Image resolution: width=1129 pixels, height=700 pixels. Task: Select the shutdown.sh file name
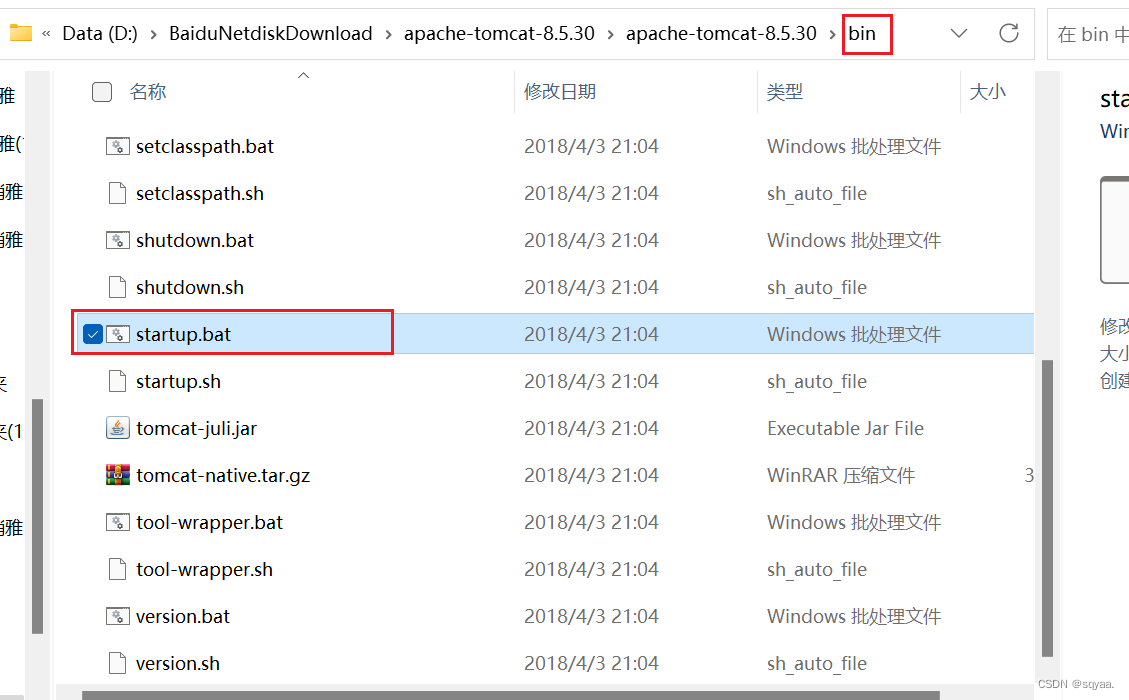pyautogui.click(x=189, y=287)
